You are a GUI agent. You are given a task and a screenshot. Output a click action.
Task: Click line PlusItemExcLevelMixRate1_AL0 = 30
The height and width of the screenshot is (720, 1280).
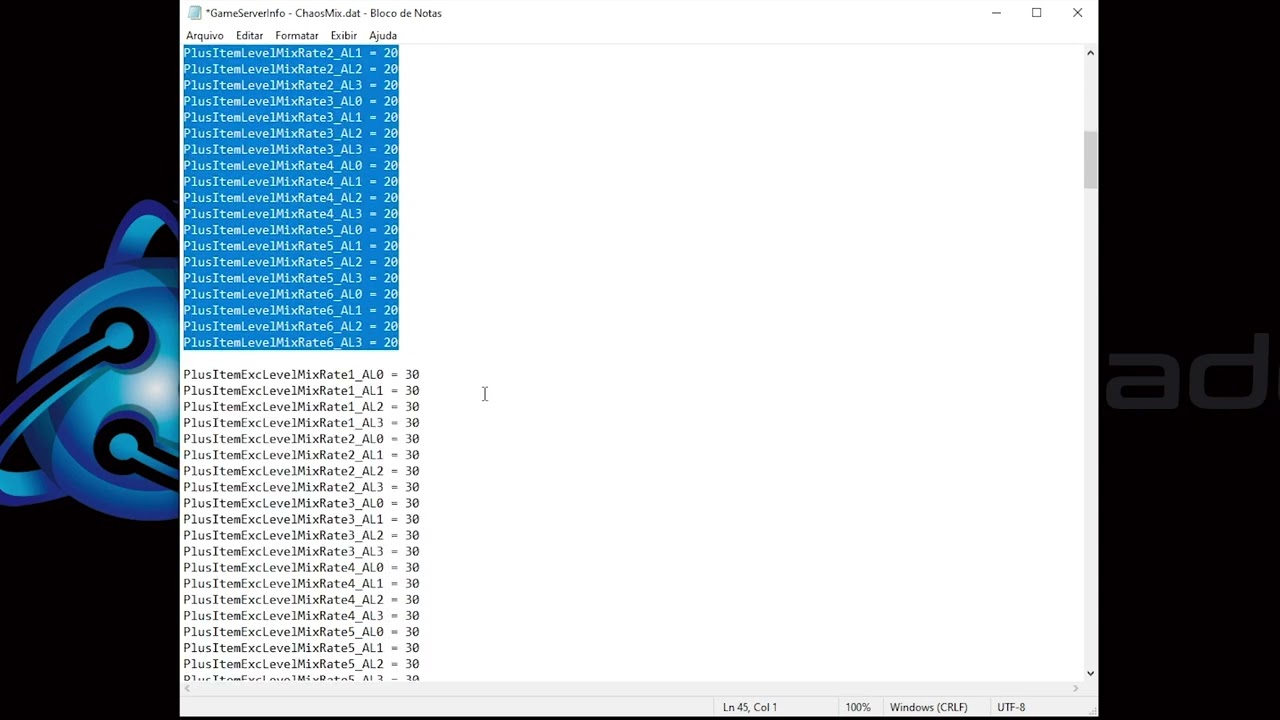tap(301, 375)
